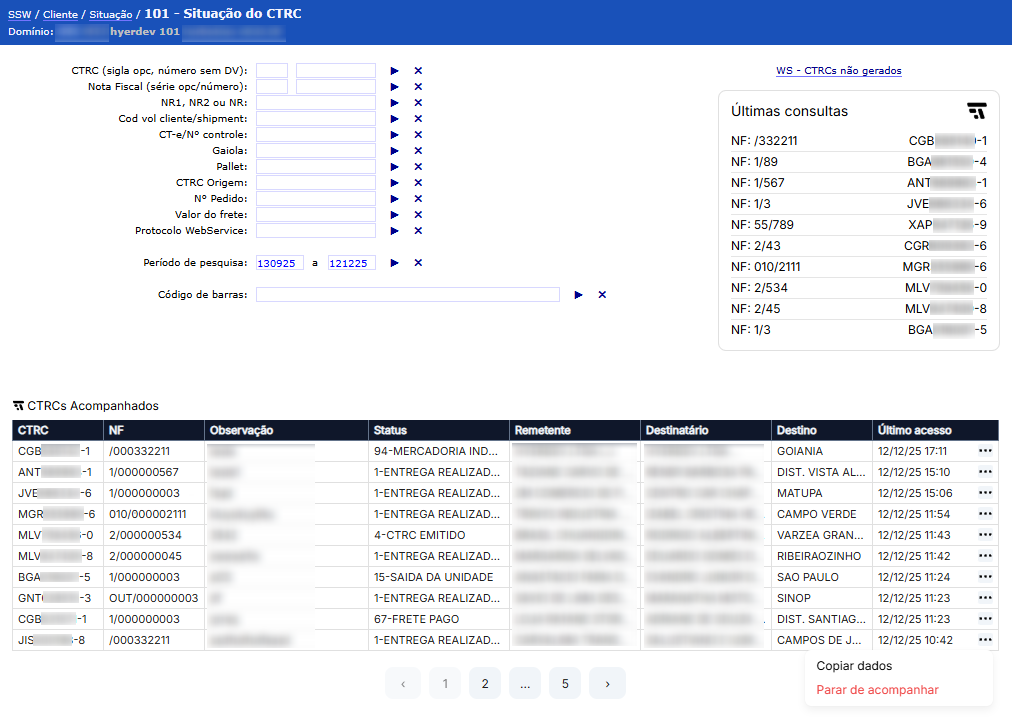This screenshot has height=726, width=1012.
Task: Open options menu for MATUPA row
Action: coord(985,493)
